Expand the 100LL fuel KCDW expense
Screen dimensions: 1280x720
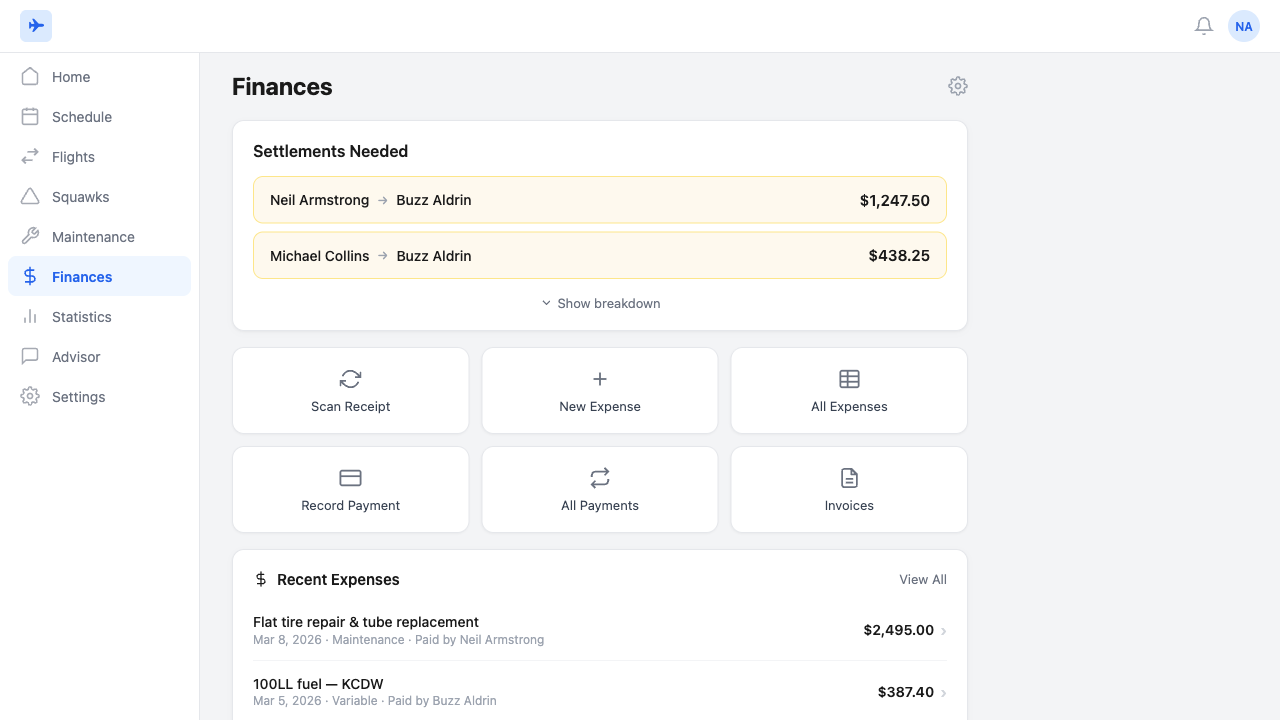click(x=600, y=691)
